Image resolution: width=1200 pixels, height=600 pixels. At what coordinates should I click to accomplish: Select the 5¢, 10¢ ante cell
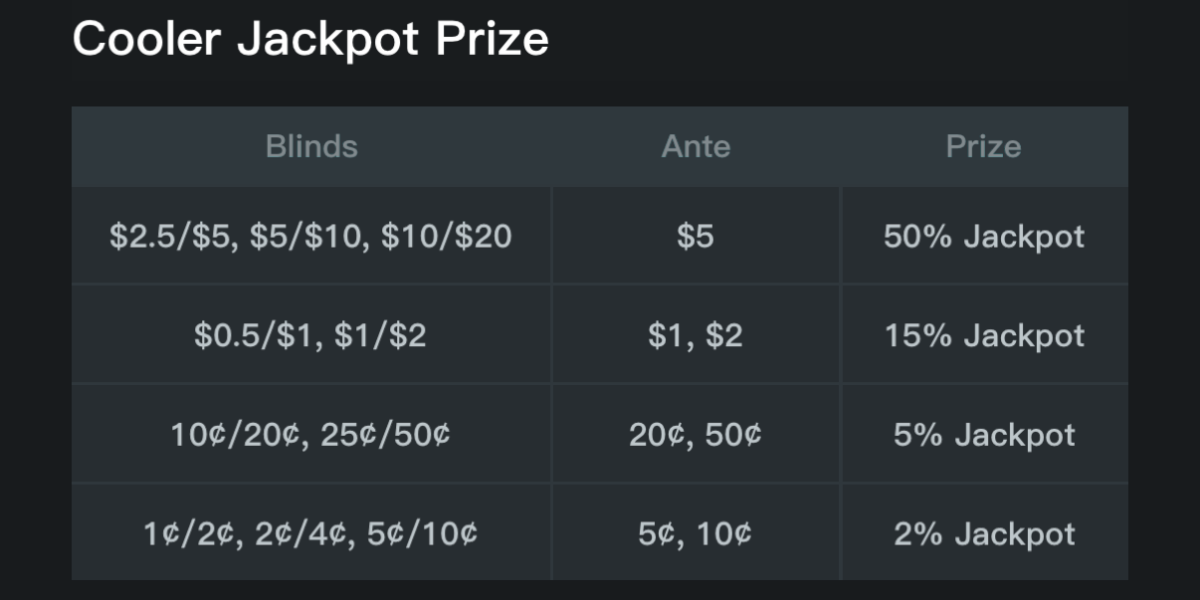[695, 534]
